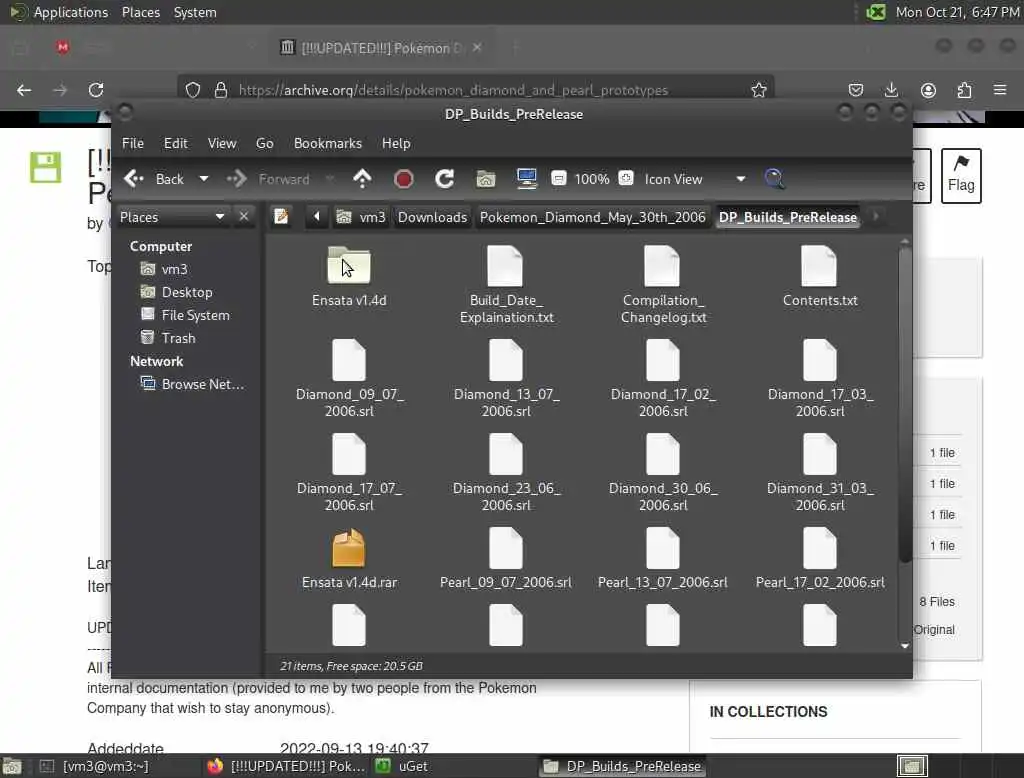Open Computer from the toolbar icon
1024x778 pixels.
(526, 179)
